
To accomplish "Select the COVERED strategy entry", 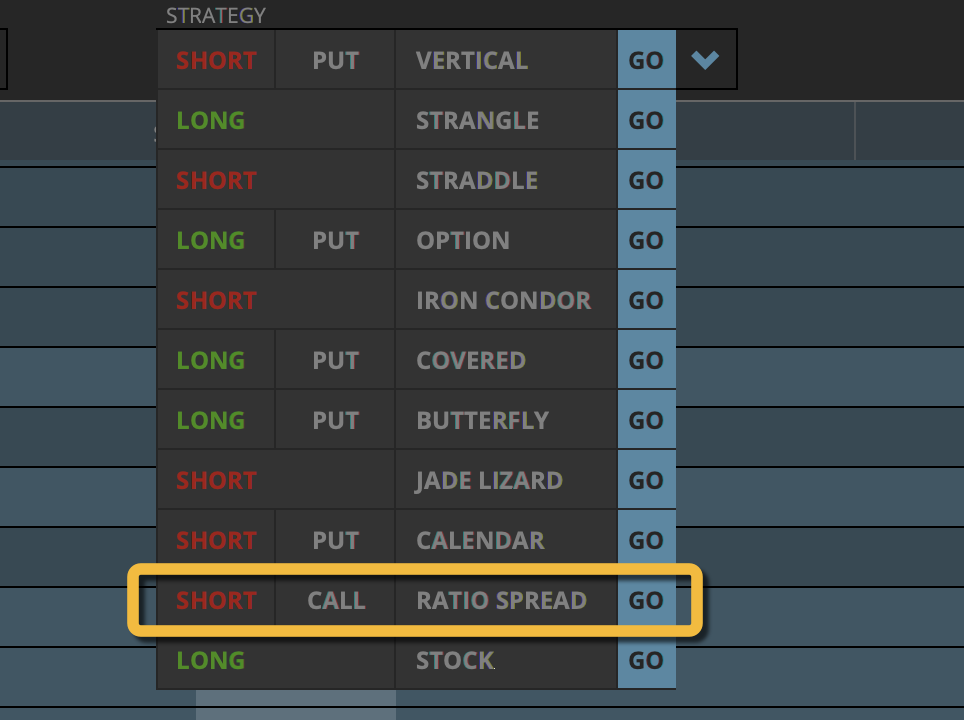I will pos(470,360).
